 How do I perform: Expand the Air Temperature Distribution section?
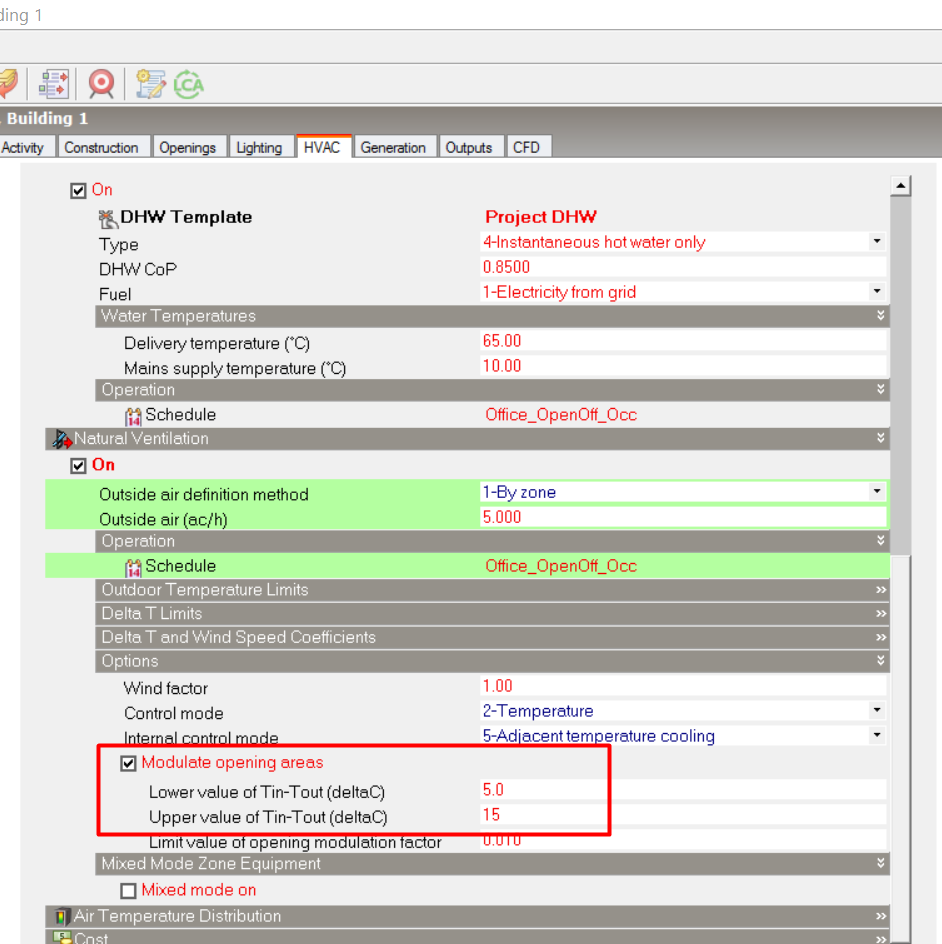click(881, 916)
